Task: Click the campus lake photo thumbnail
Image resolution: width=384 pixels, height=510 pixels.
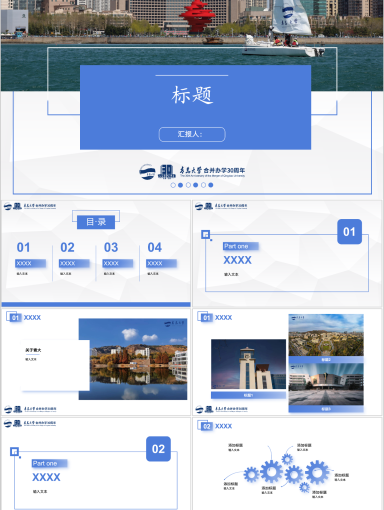Action: (x=133, y=359)
